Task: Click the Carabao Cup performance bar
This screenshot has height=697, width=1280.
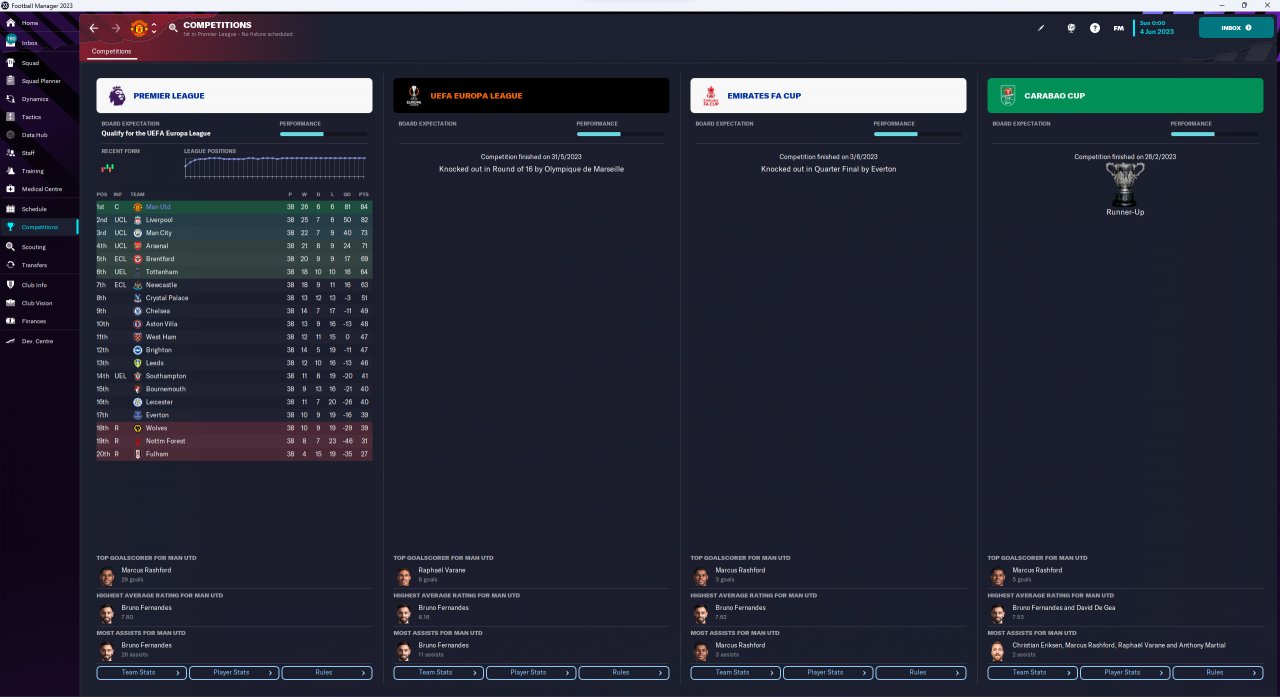Action: tap(1213, 134)
